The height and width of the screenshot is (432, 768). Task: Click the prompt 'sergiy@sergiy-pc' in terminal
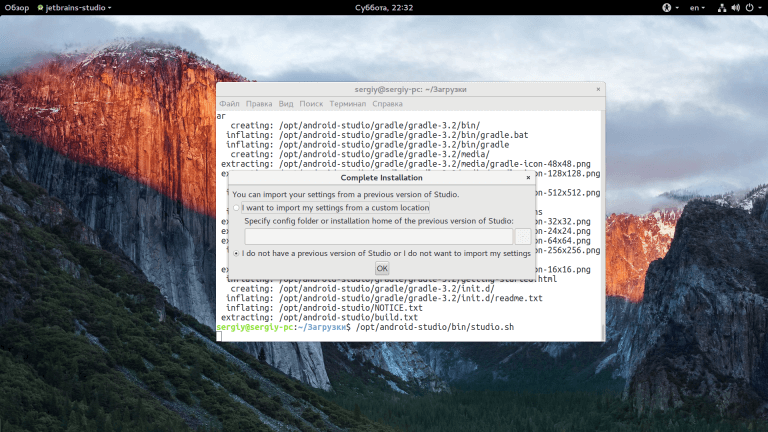[255, 327]
